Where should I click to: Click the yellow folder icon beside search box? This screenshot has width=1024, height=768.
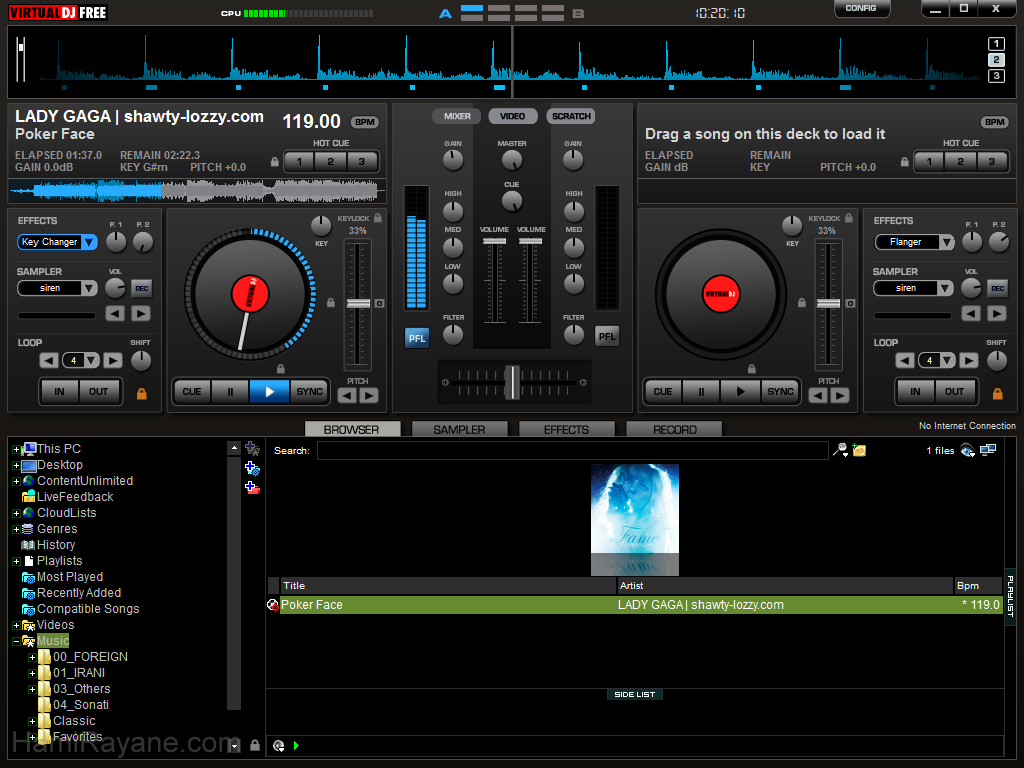click(x=859, y=450)
